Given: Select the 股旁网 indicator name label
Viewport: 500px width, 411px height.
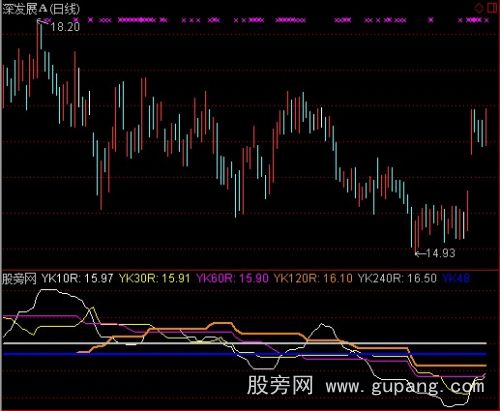Looking at the screenshot, I should (19, 278).
